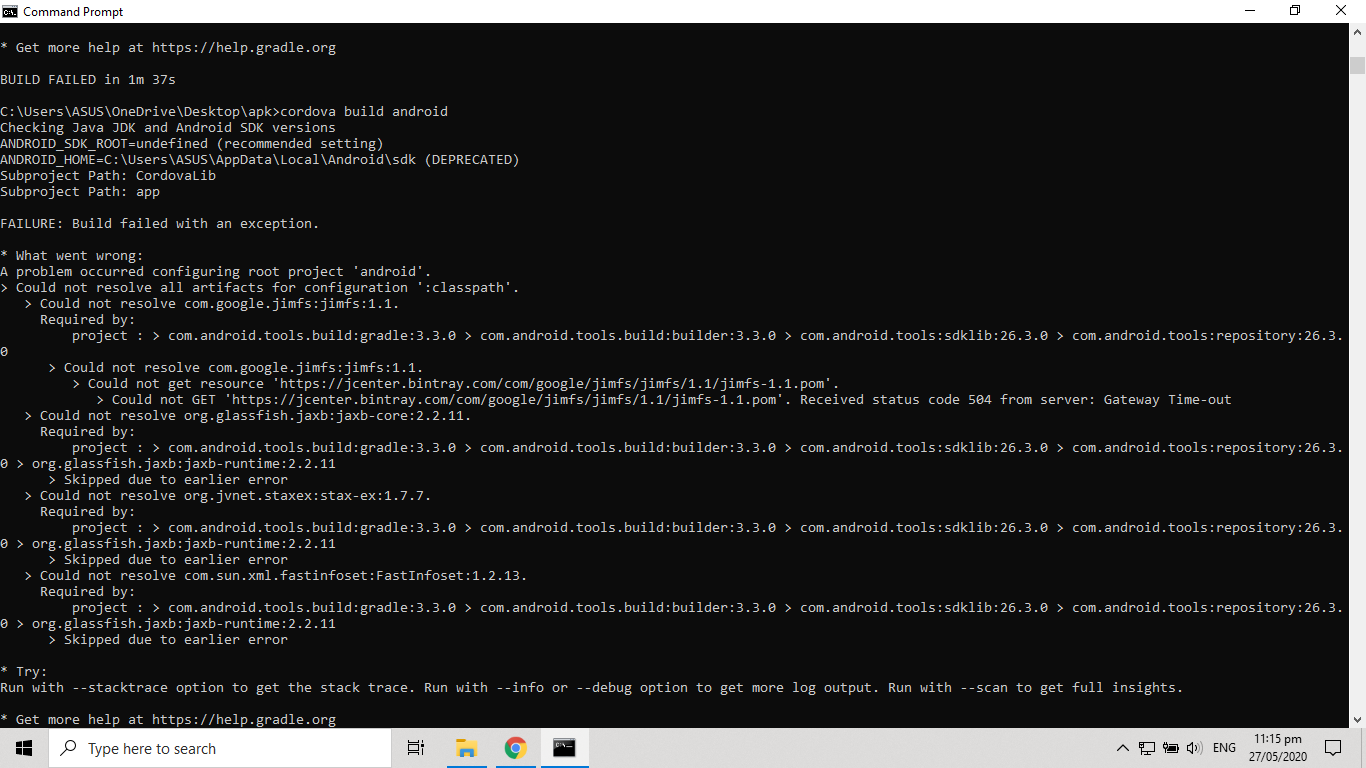Click the 'BUILD FAILED in 1m 37s' line

88,79
